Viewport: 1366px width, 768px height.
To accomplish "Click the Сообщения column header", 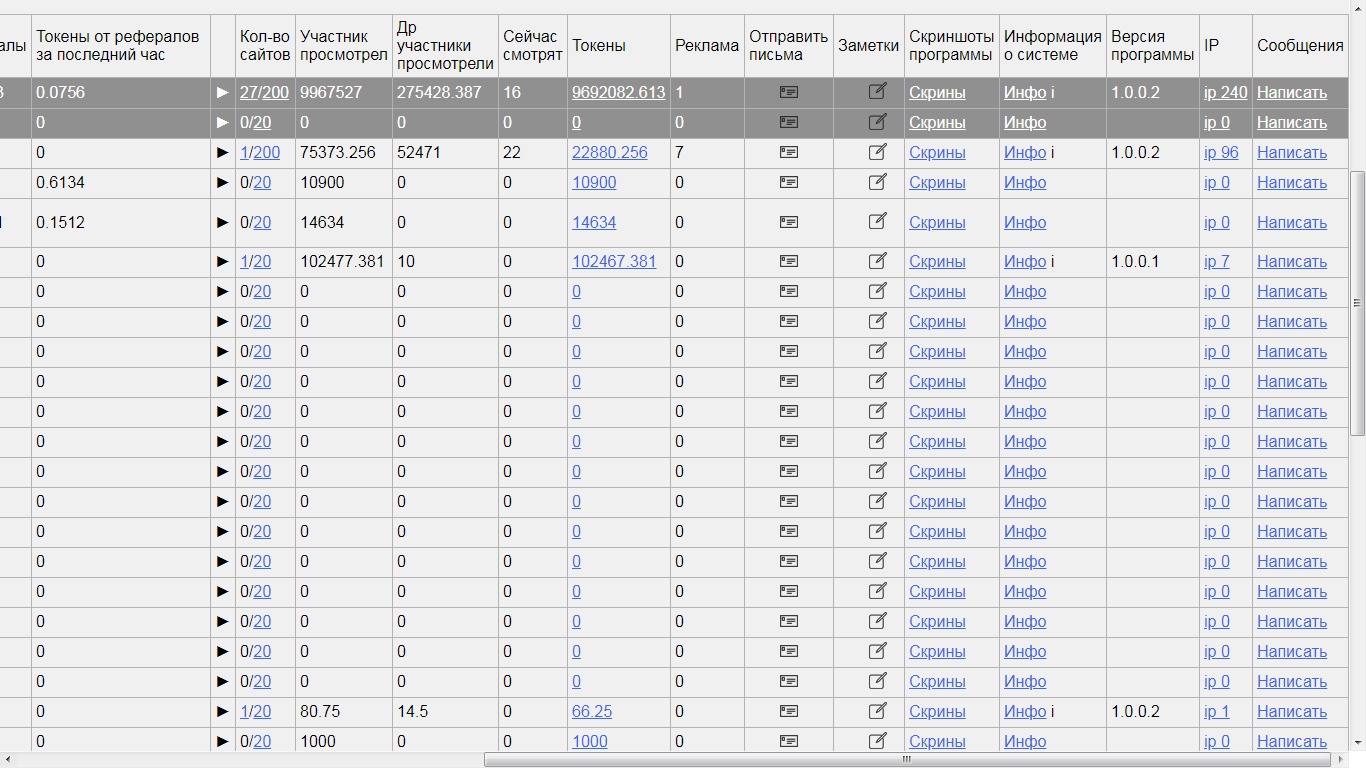I will 1300,45.
